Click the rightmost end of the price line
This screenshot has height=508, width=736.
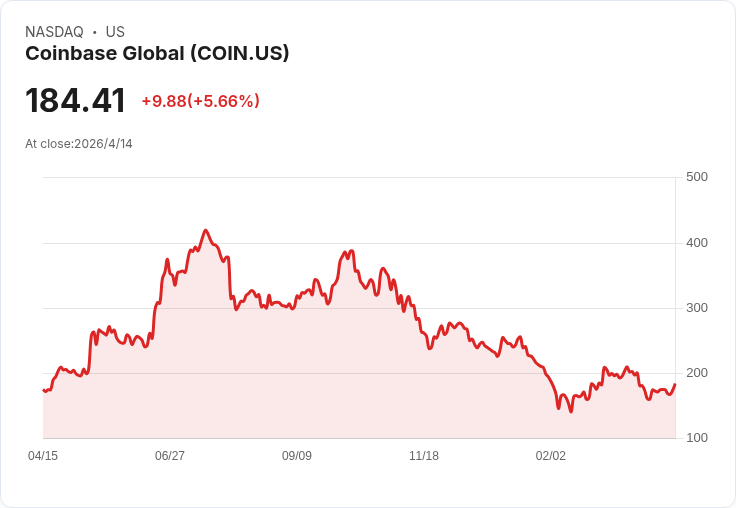675,384
